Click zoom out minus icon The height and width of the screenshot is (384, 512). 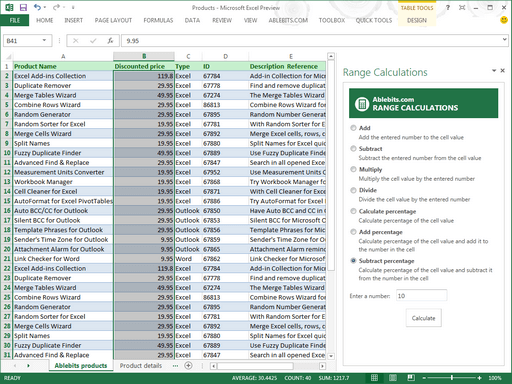(424, 378)
